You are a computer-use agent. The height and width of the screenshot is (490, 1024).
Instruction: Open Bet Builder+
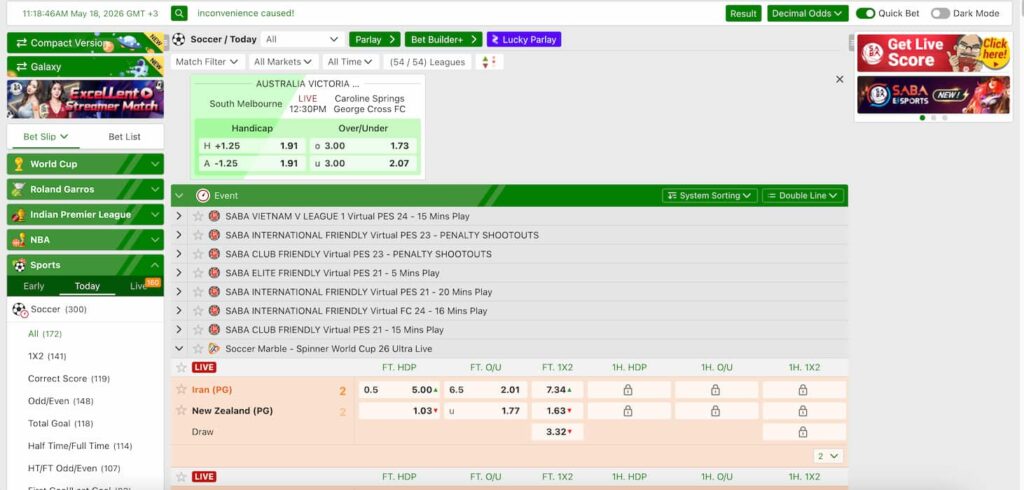pos(443,39)
